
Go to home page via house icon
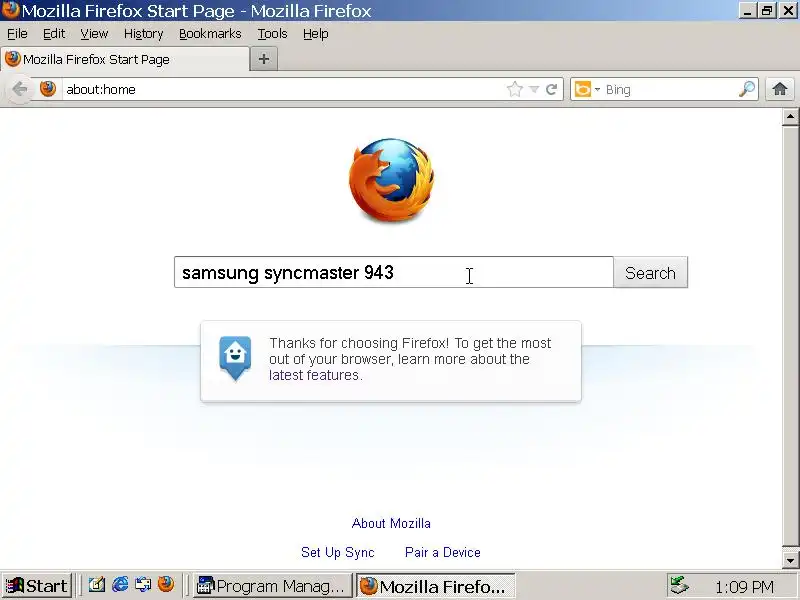(780, 89)
